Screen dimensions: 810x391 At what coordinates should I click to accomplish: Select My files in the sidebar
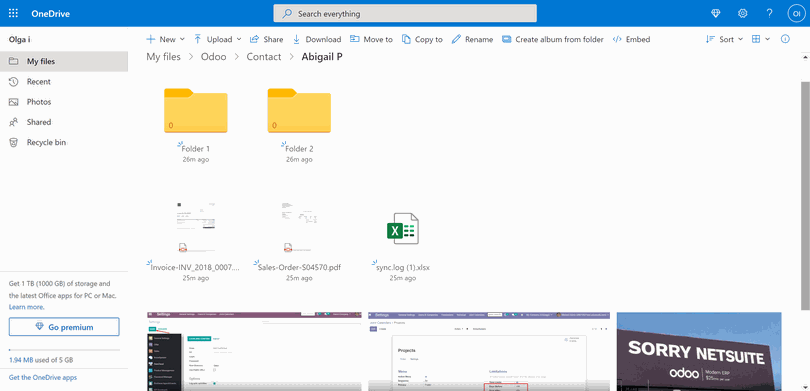[x=64, y=61]
